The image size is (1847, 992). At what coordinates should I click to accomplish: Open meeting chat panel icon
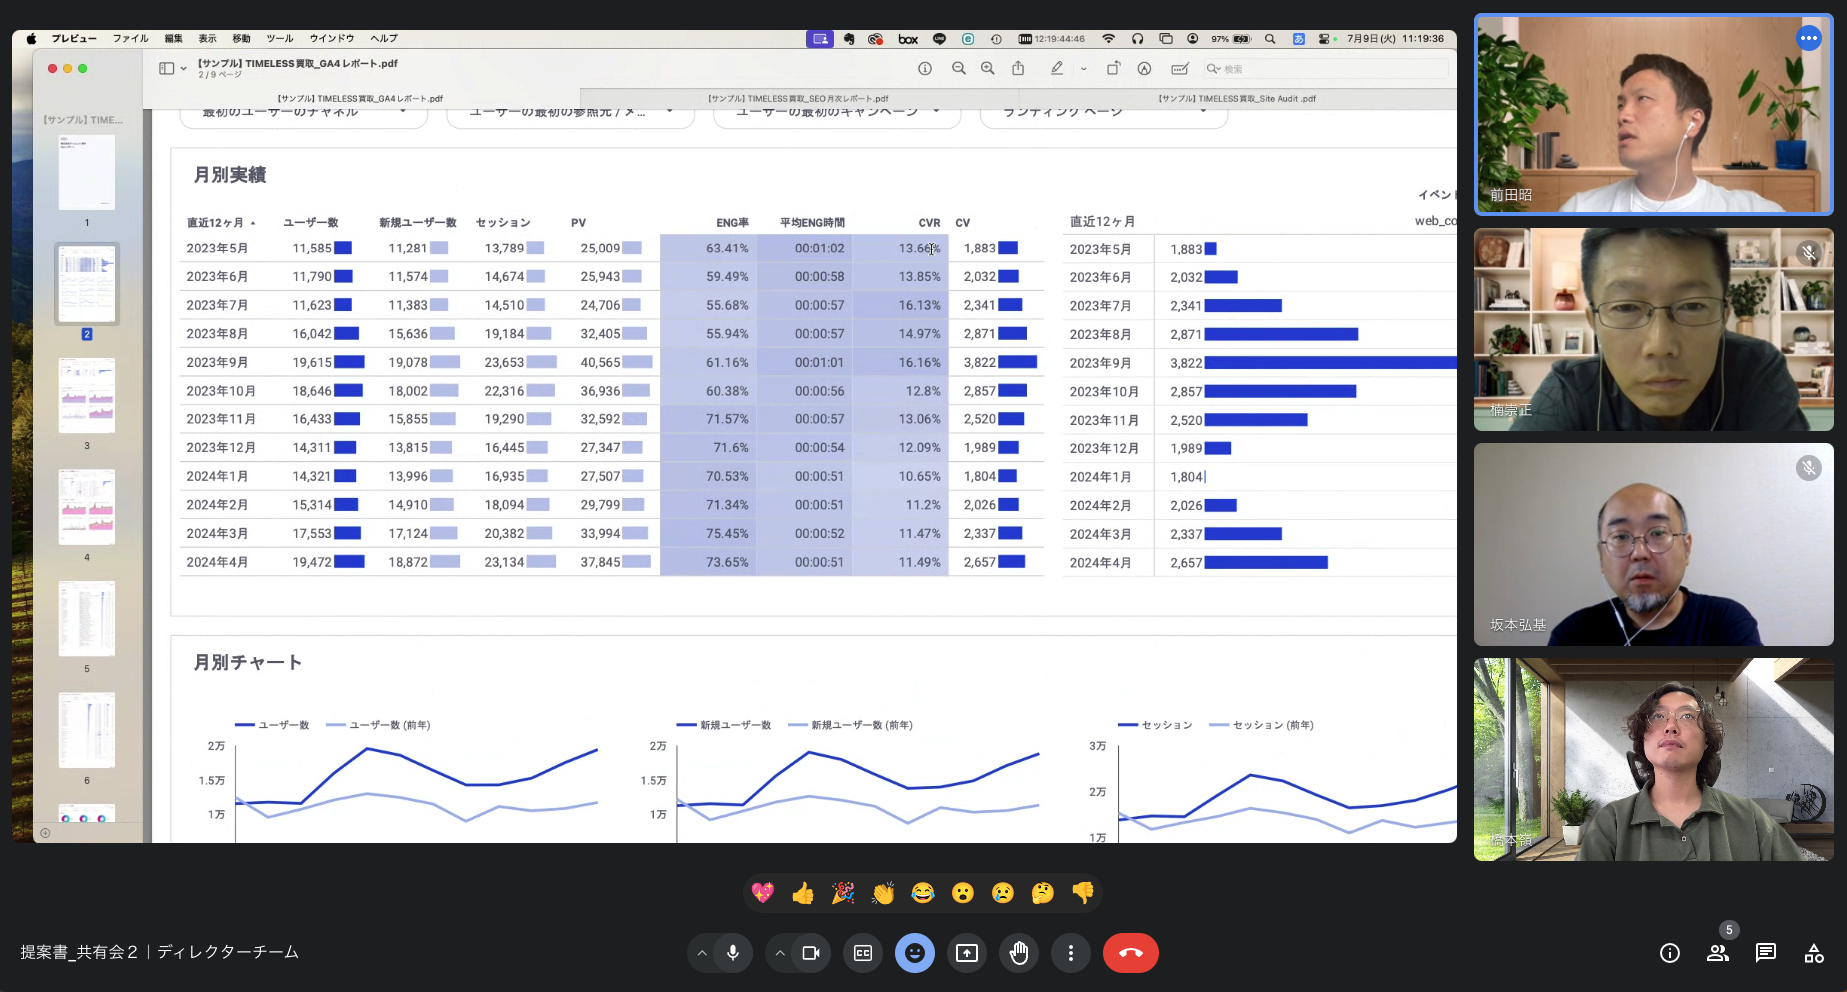pyautogui.click(x=1766, y=953)
